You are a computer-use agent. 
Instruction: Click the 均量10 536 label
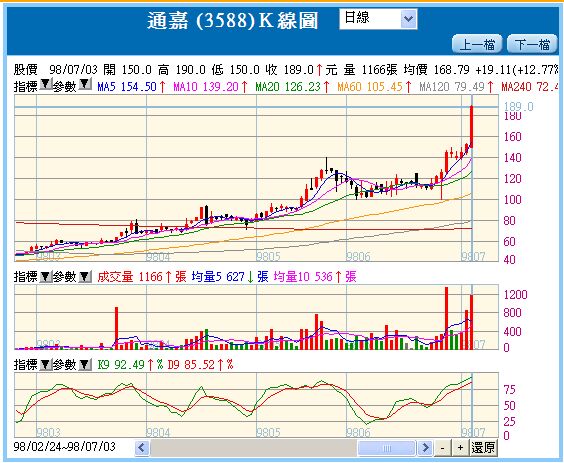[x=315, y=277]
